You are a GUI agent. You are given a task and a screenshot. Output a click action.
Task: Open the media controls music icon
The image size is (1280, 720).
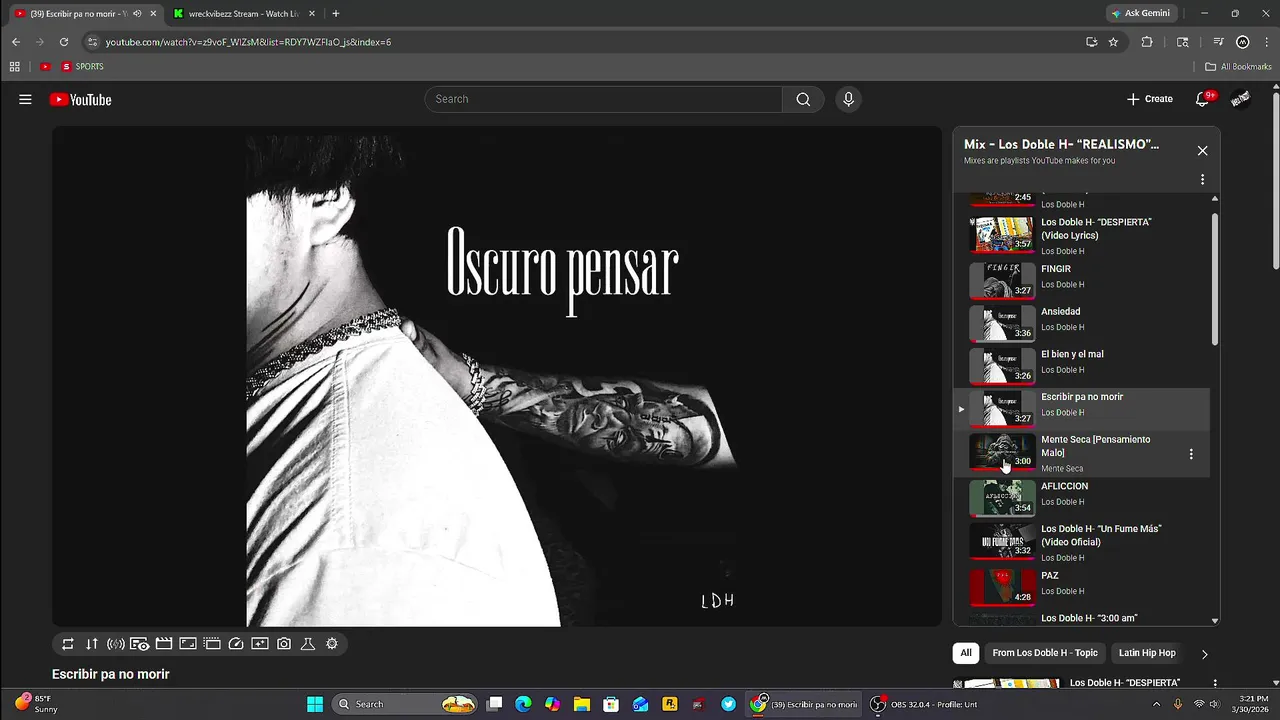coord(1218,42)
